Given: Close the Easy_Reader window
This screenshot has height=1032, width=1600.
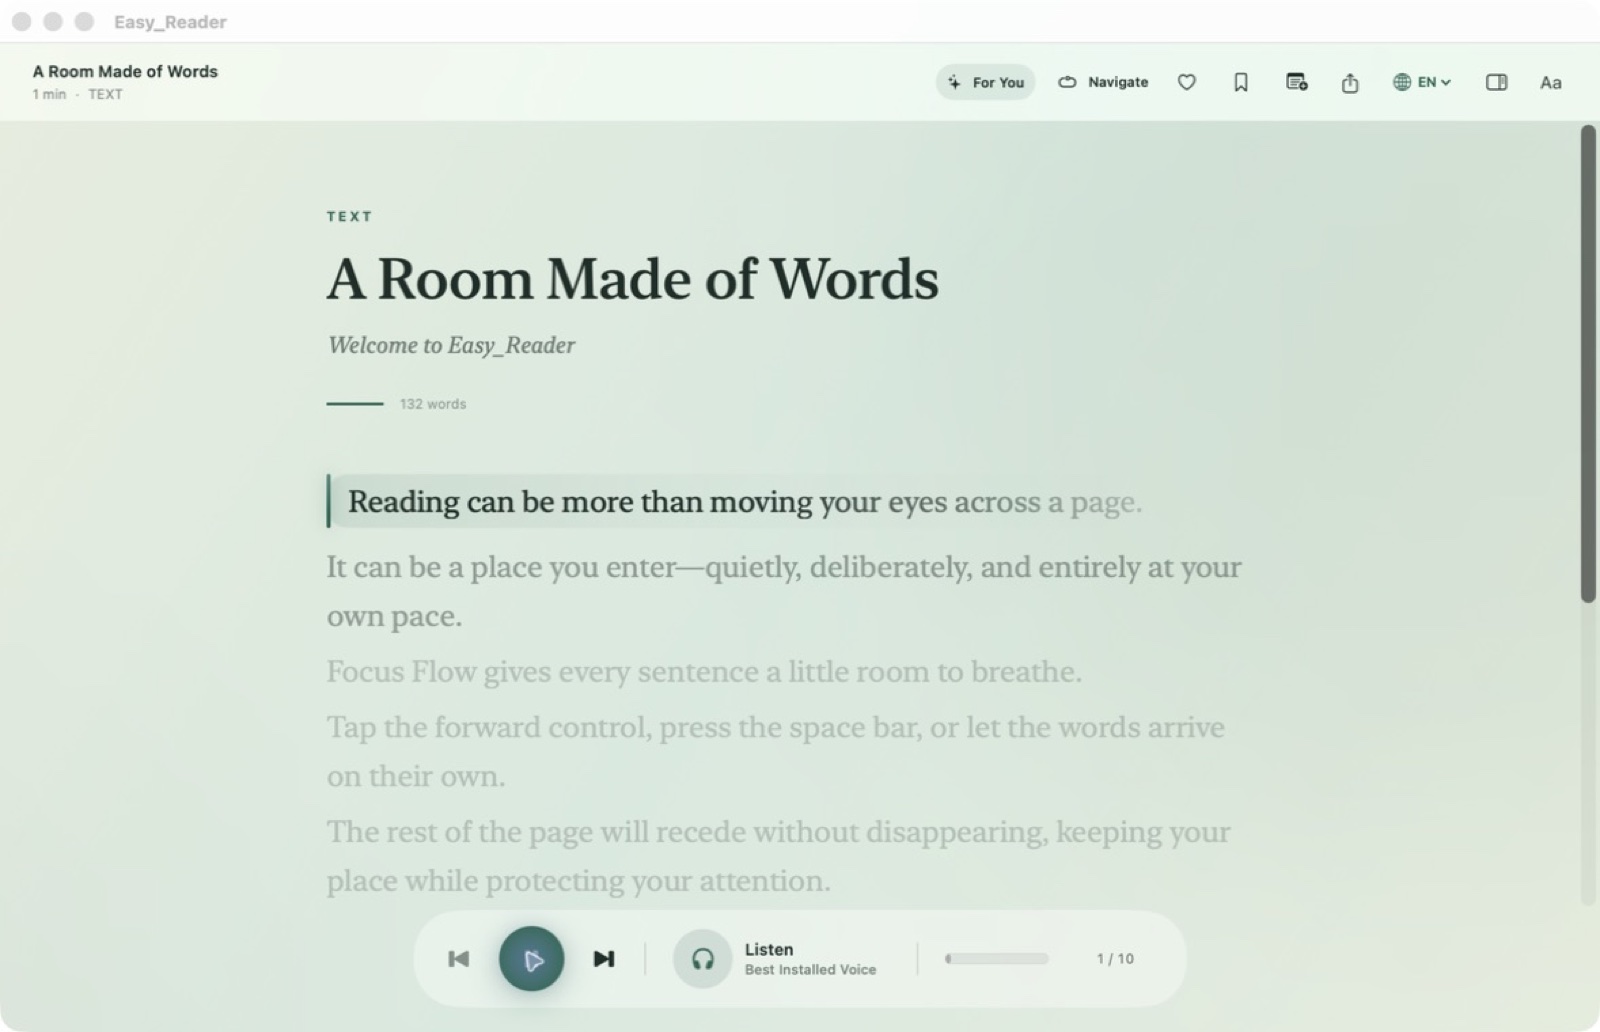Looking at the screenshot, I should click(x=22, y=21).
